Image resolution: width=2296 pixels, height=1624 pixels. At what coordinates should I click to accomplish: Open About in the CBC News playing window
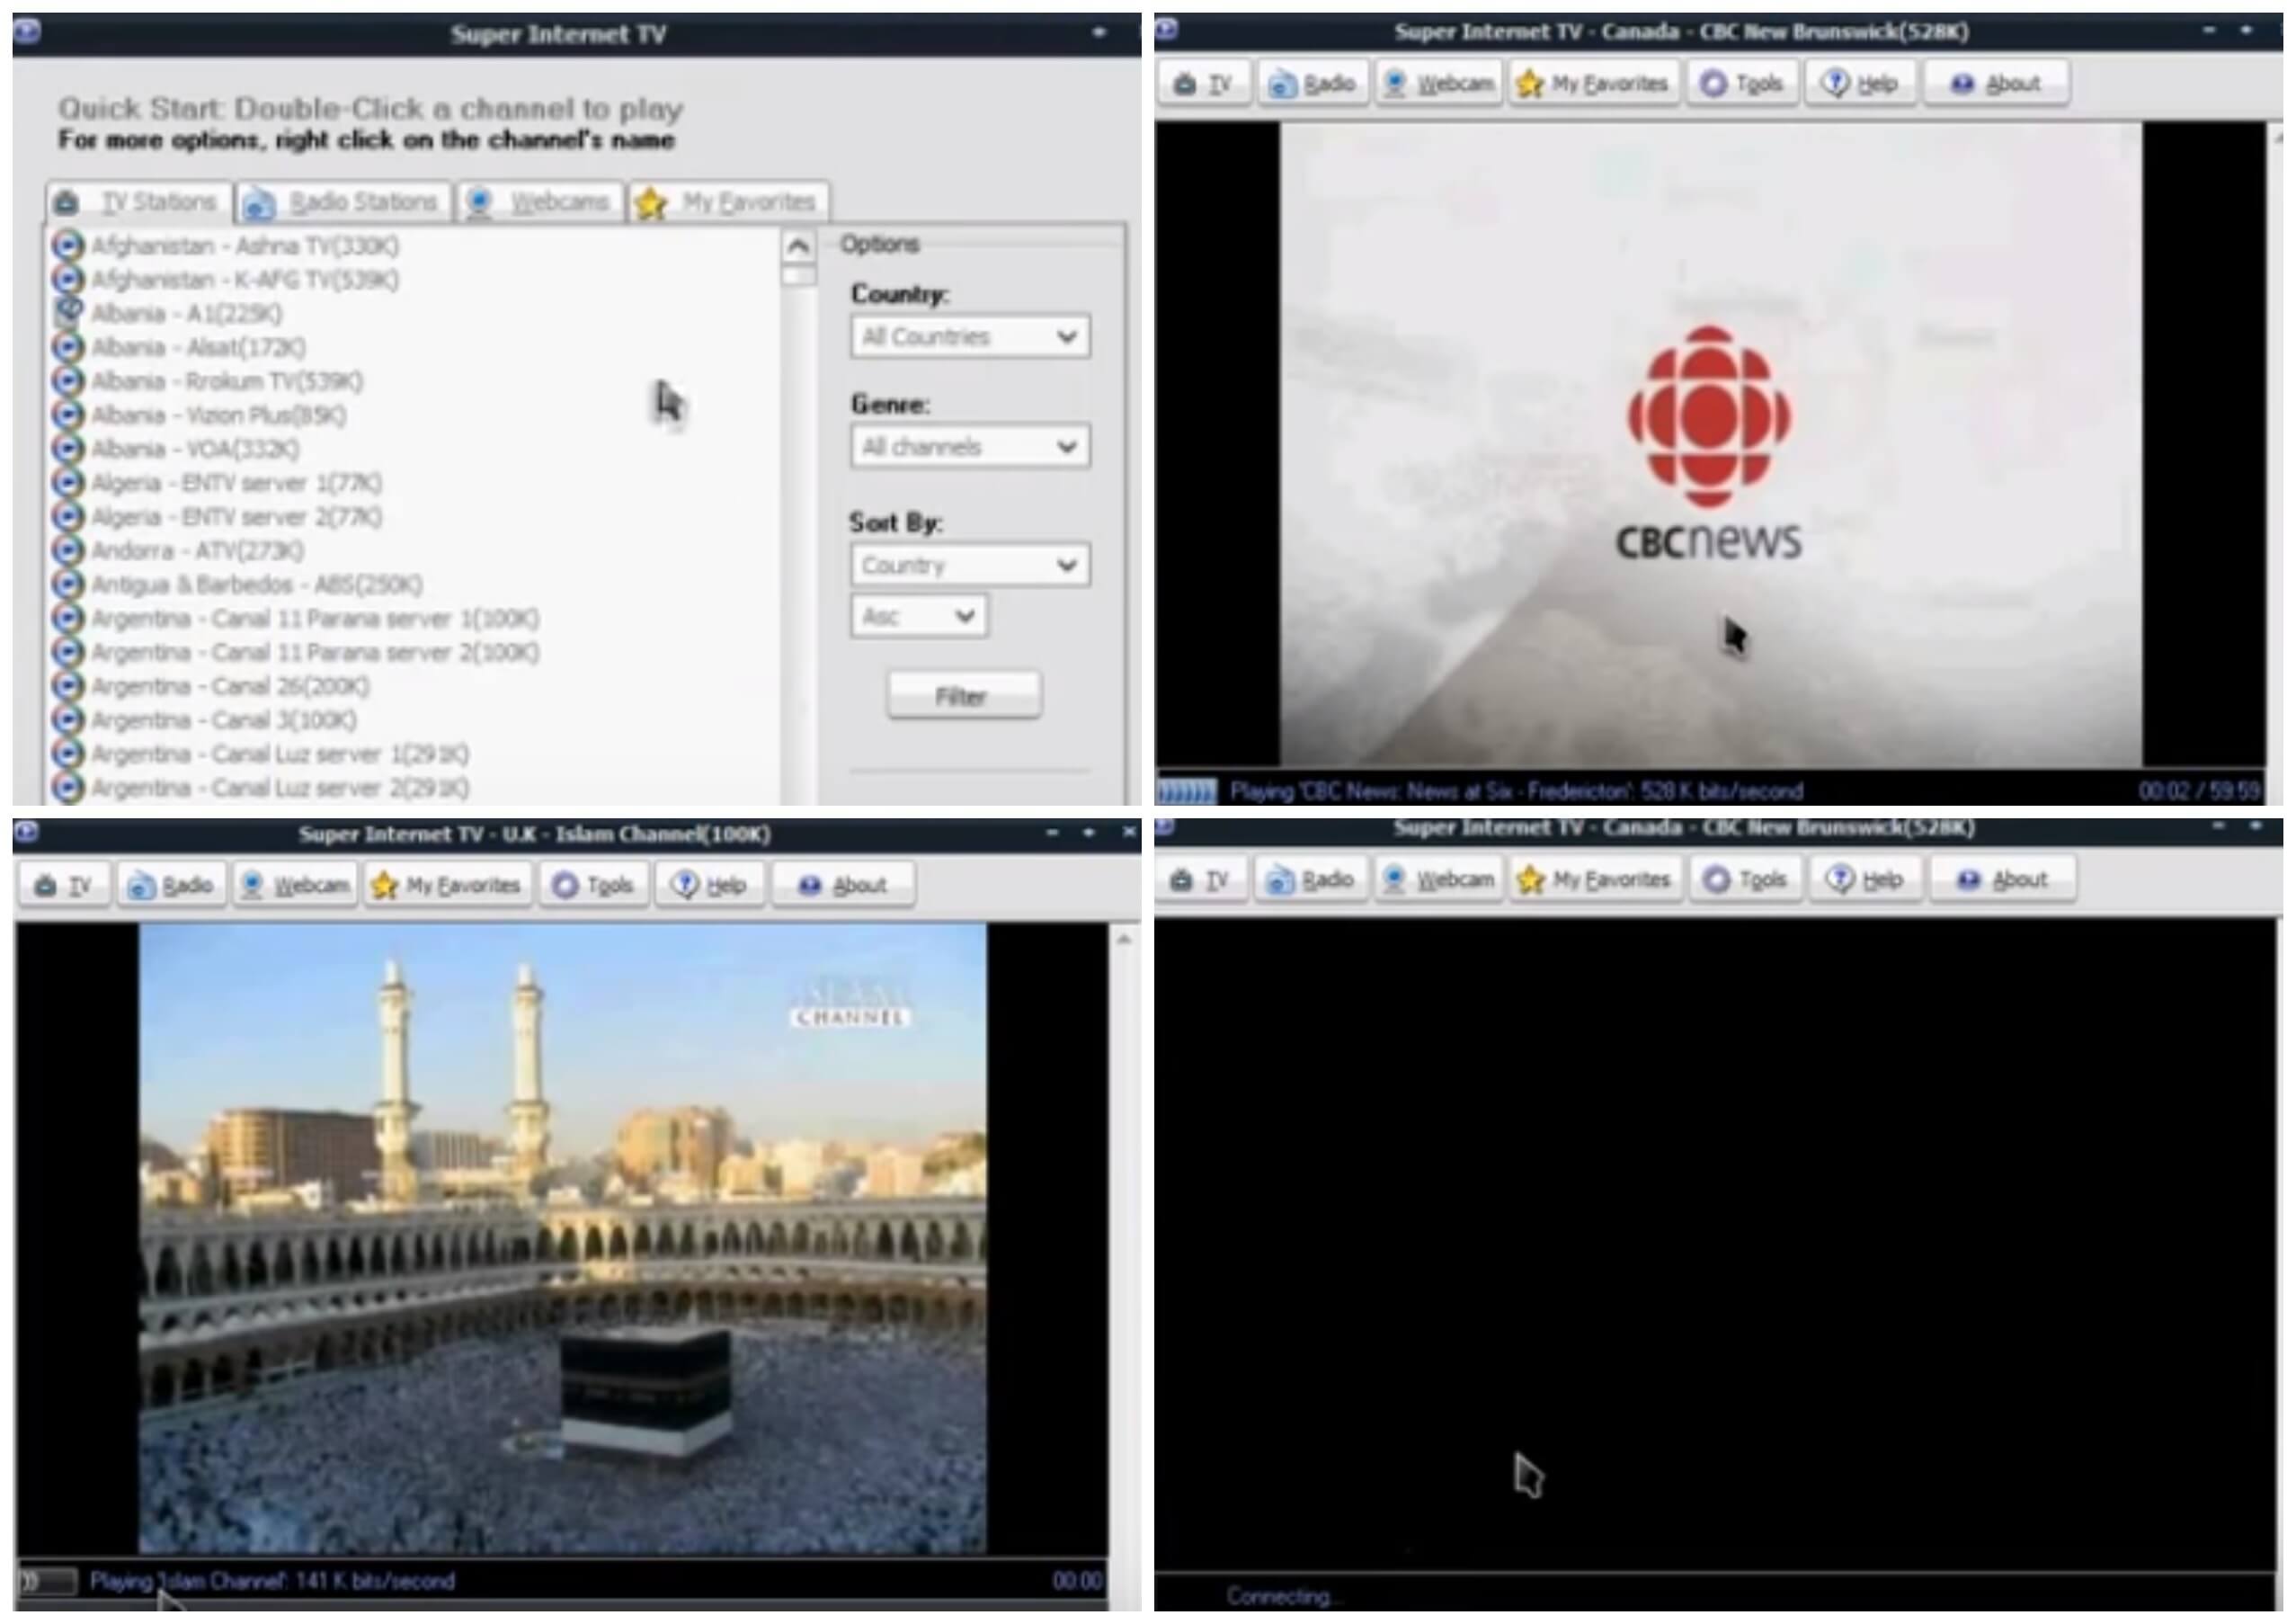1996,83
